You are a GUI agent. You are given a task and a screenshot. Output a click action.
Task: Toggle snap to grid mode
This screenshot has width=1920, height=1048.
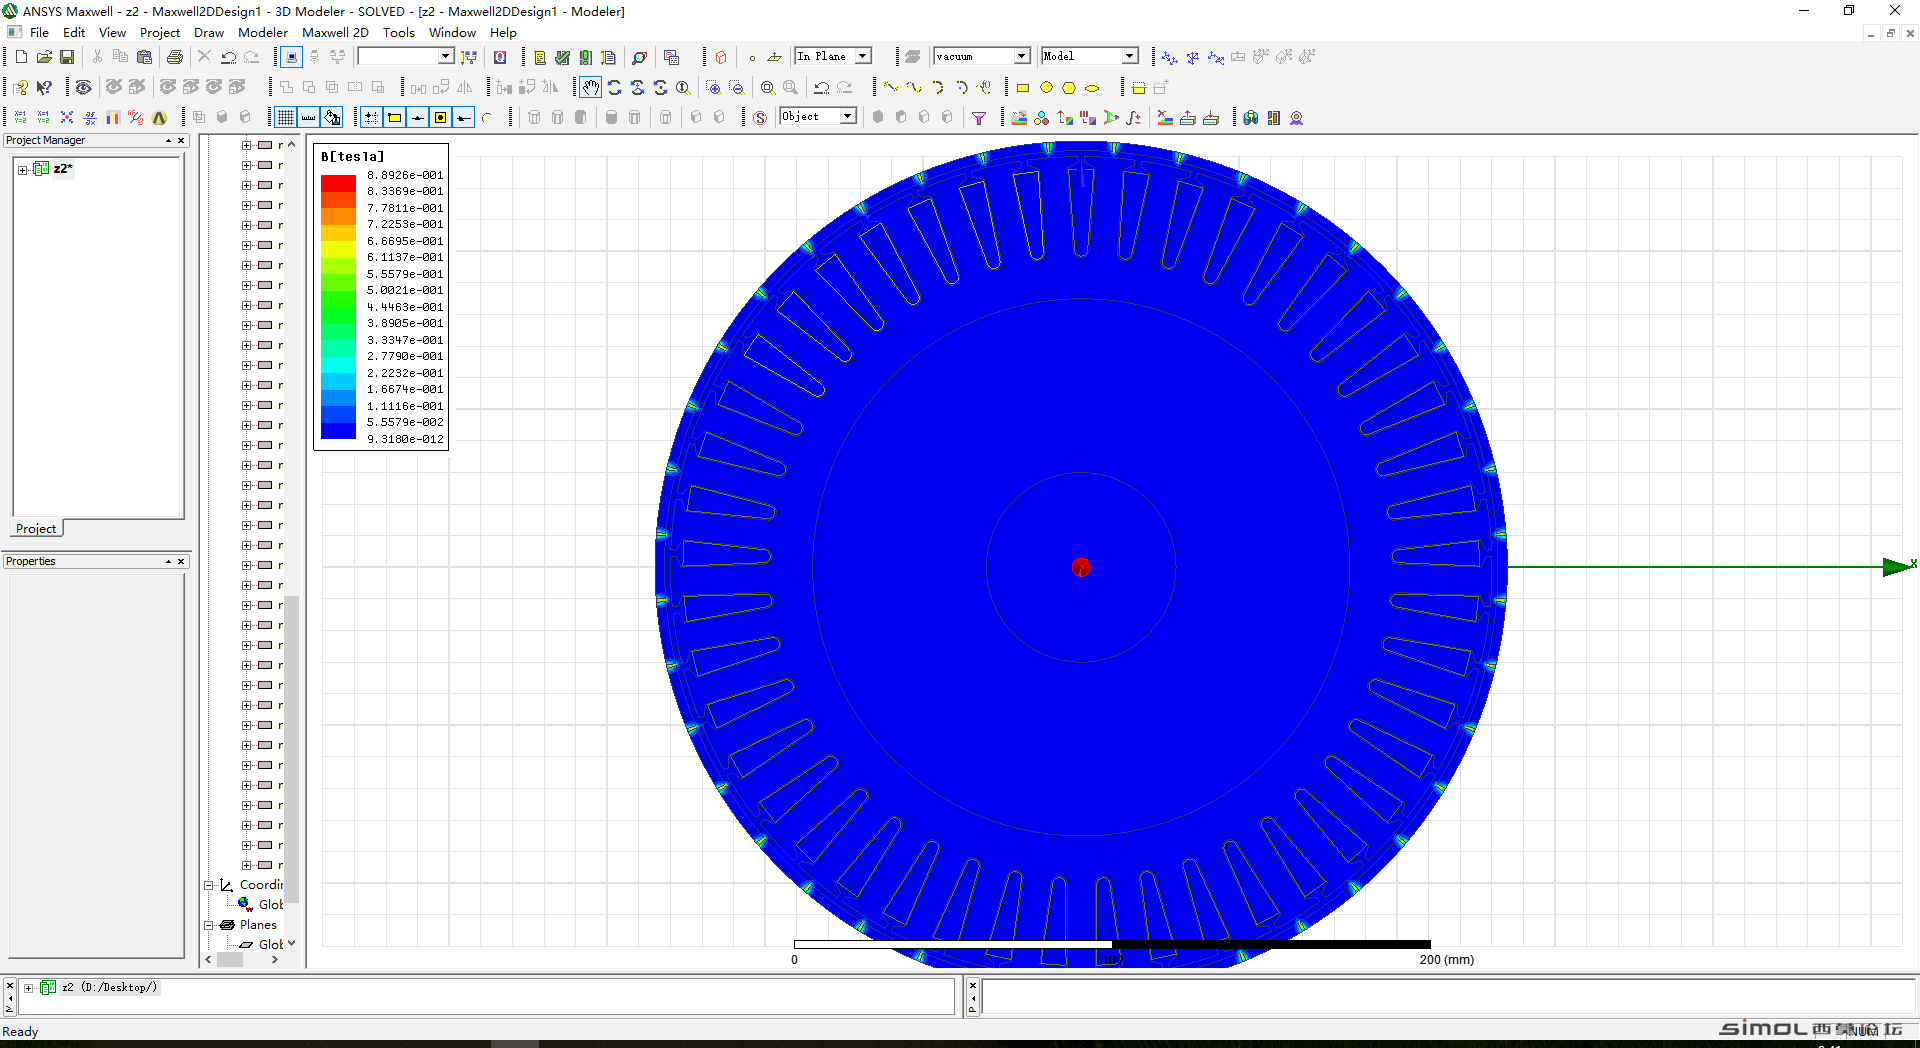click(x=371, y=118)
